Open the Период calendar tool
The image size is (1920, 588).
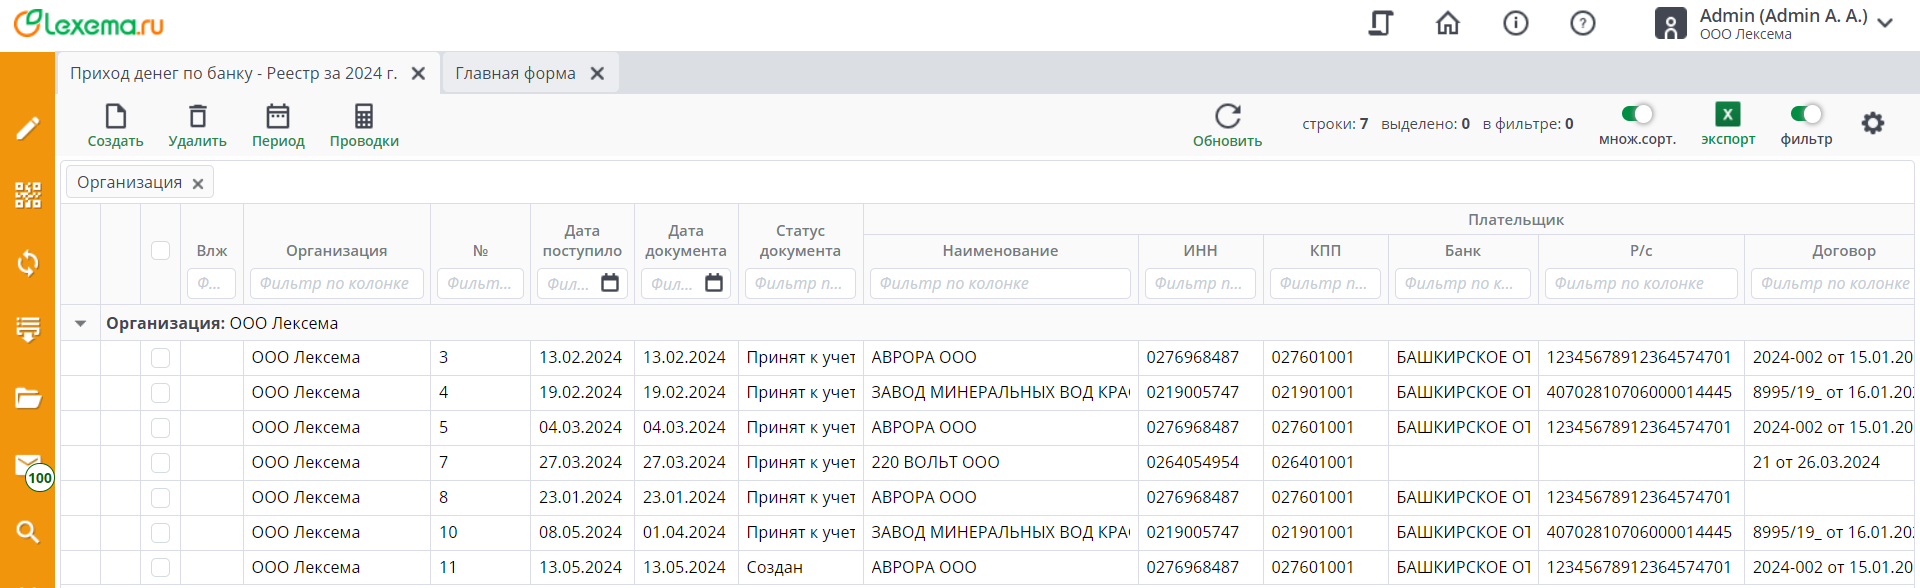278,117
